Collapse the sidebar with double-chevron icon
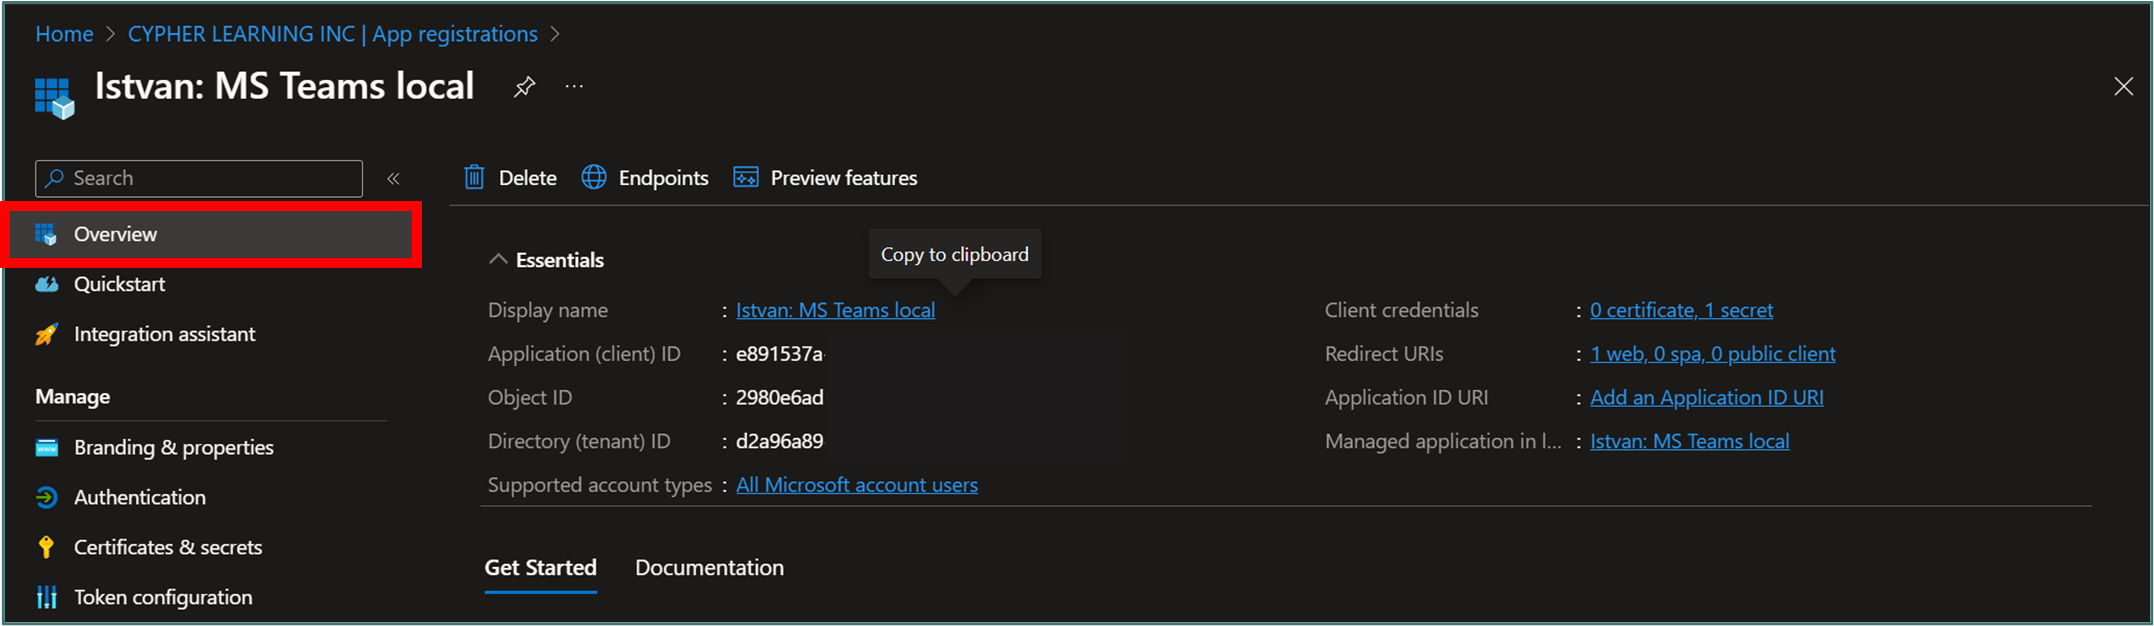The height and width of the screenshot is (626, 2154). (x=394, y=179)
